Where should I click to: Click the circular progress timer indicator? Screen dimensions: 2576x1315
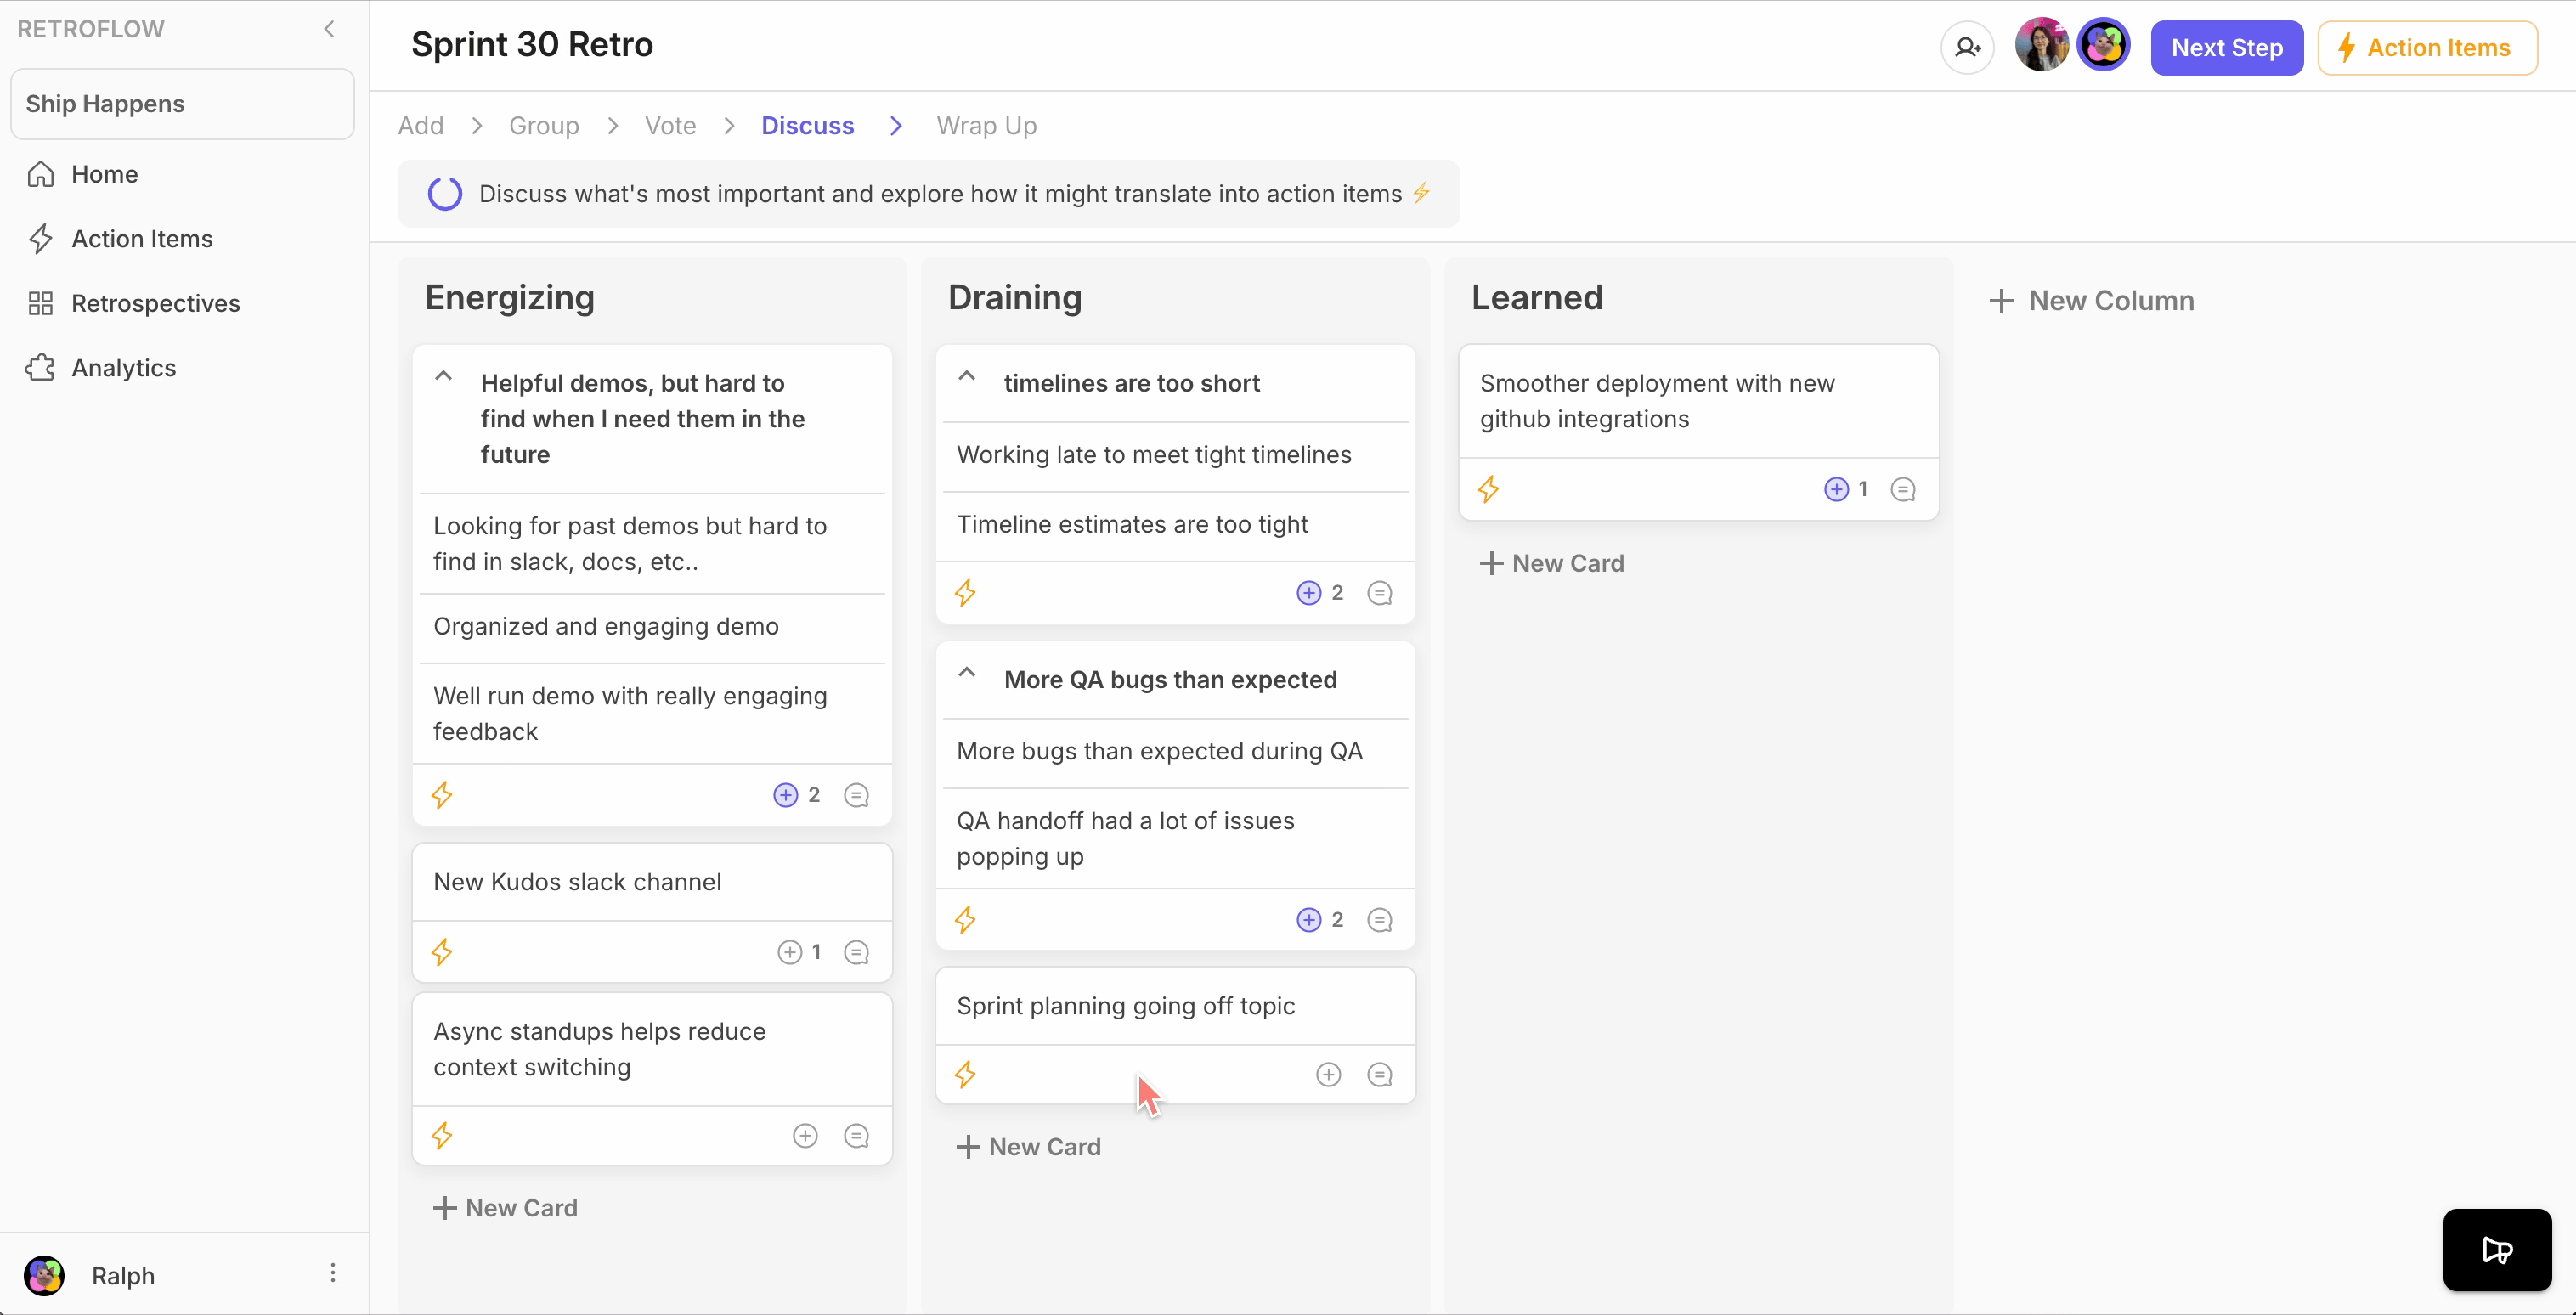(x=445, y=194)
